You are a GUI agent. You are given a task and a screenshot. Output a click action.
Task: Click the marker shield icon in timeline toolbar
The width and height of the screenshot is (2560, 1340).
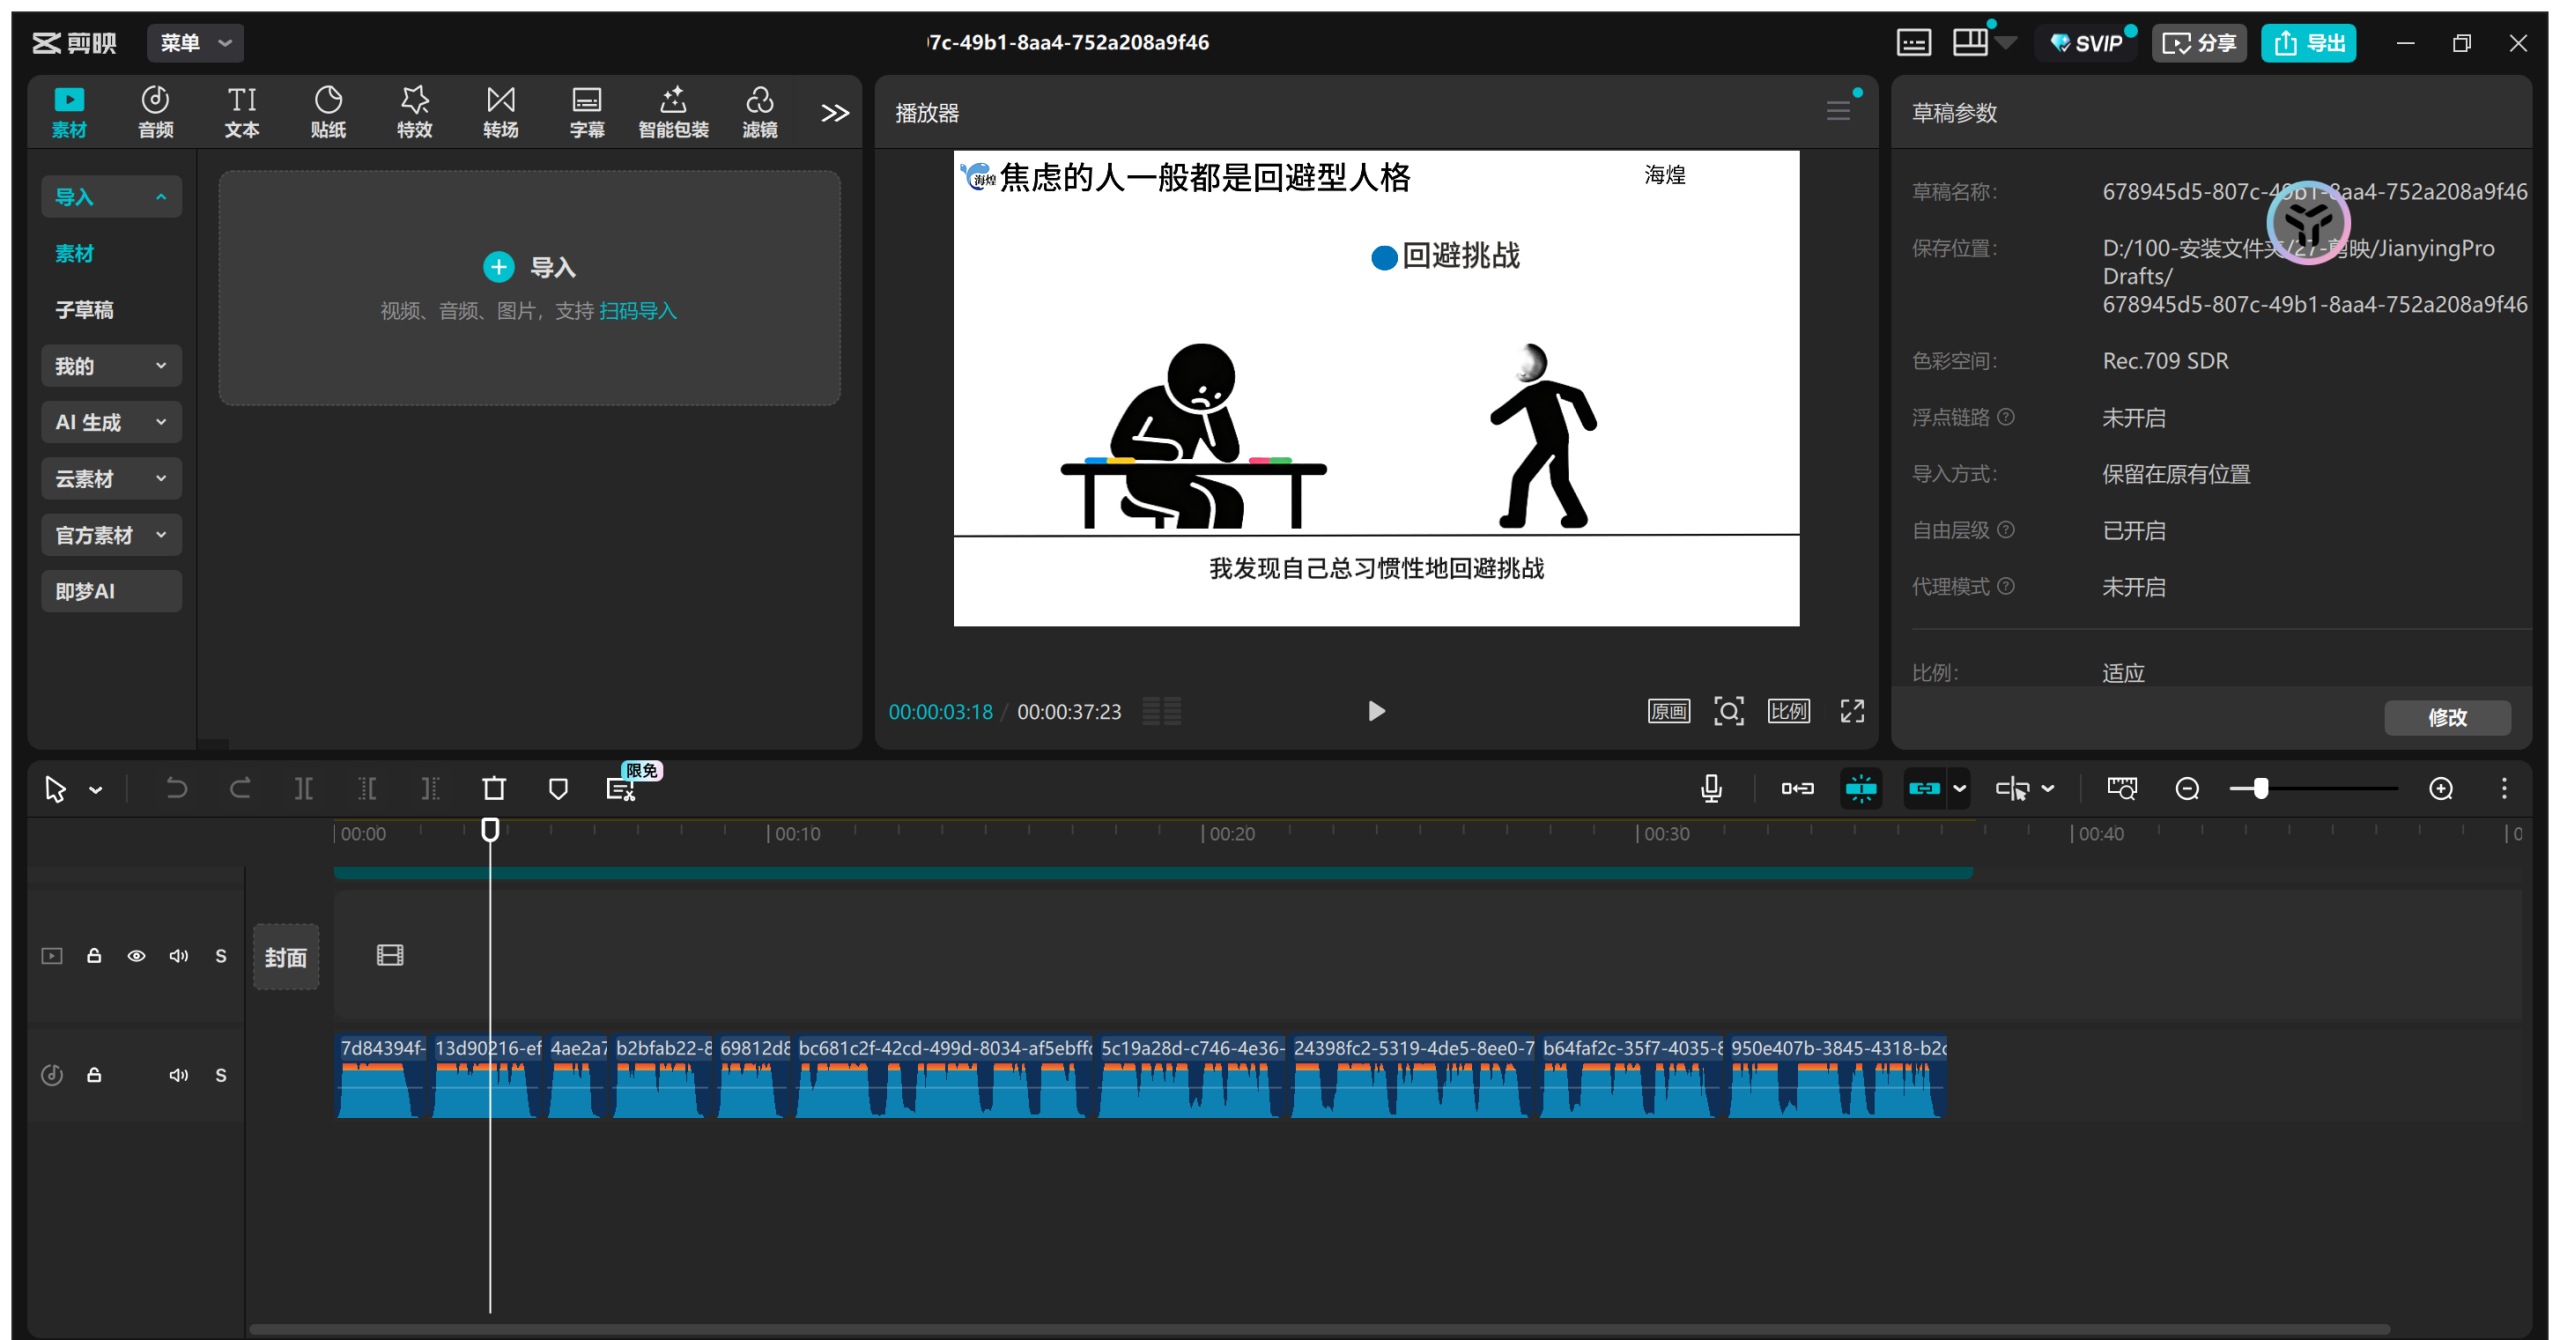(x=558, y=789)
